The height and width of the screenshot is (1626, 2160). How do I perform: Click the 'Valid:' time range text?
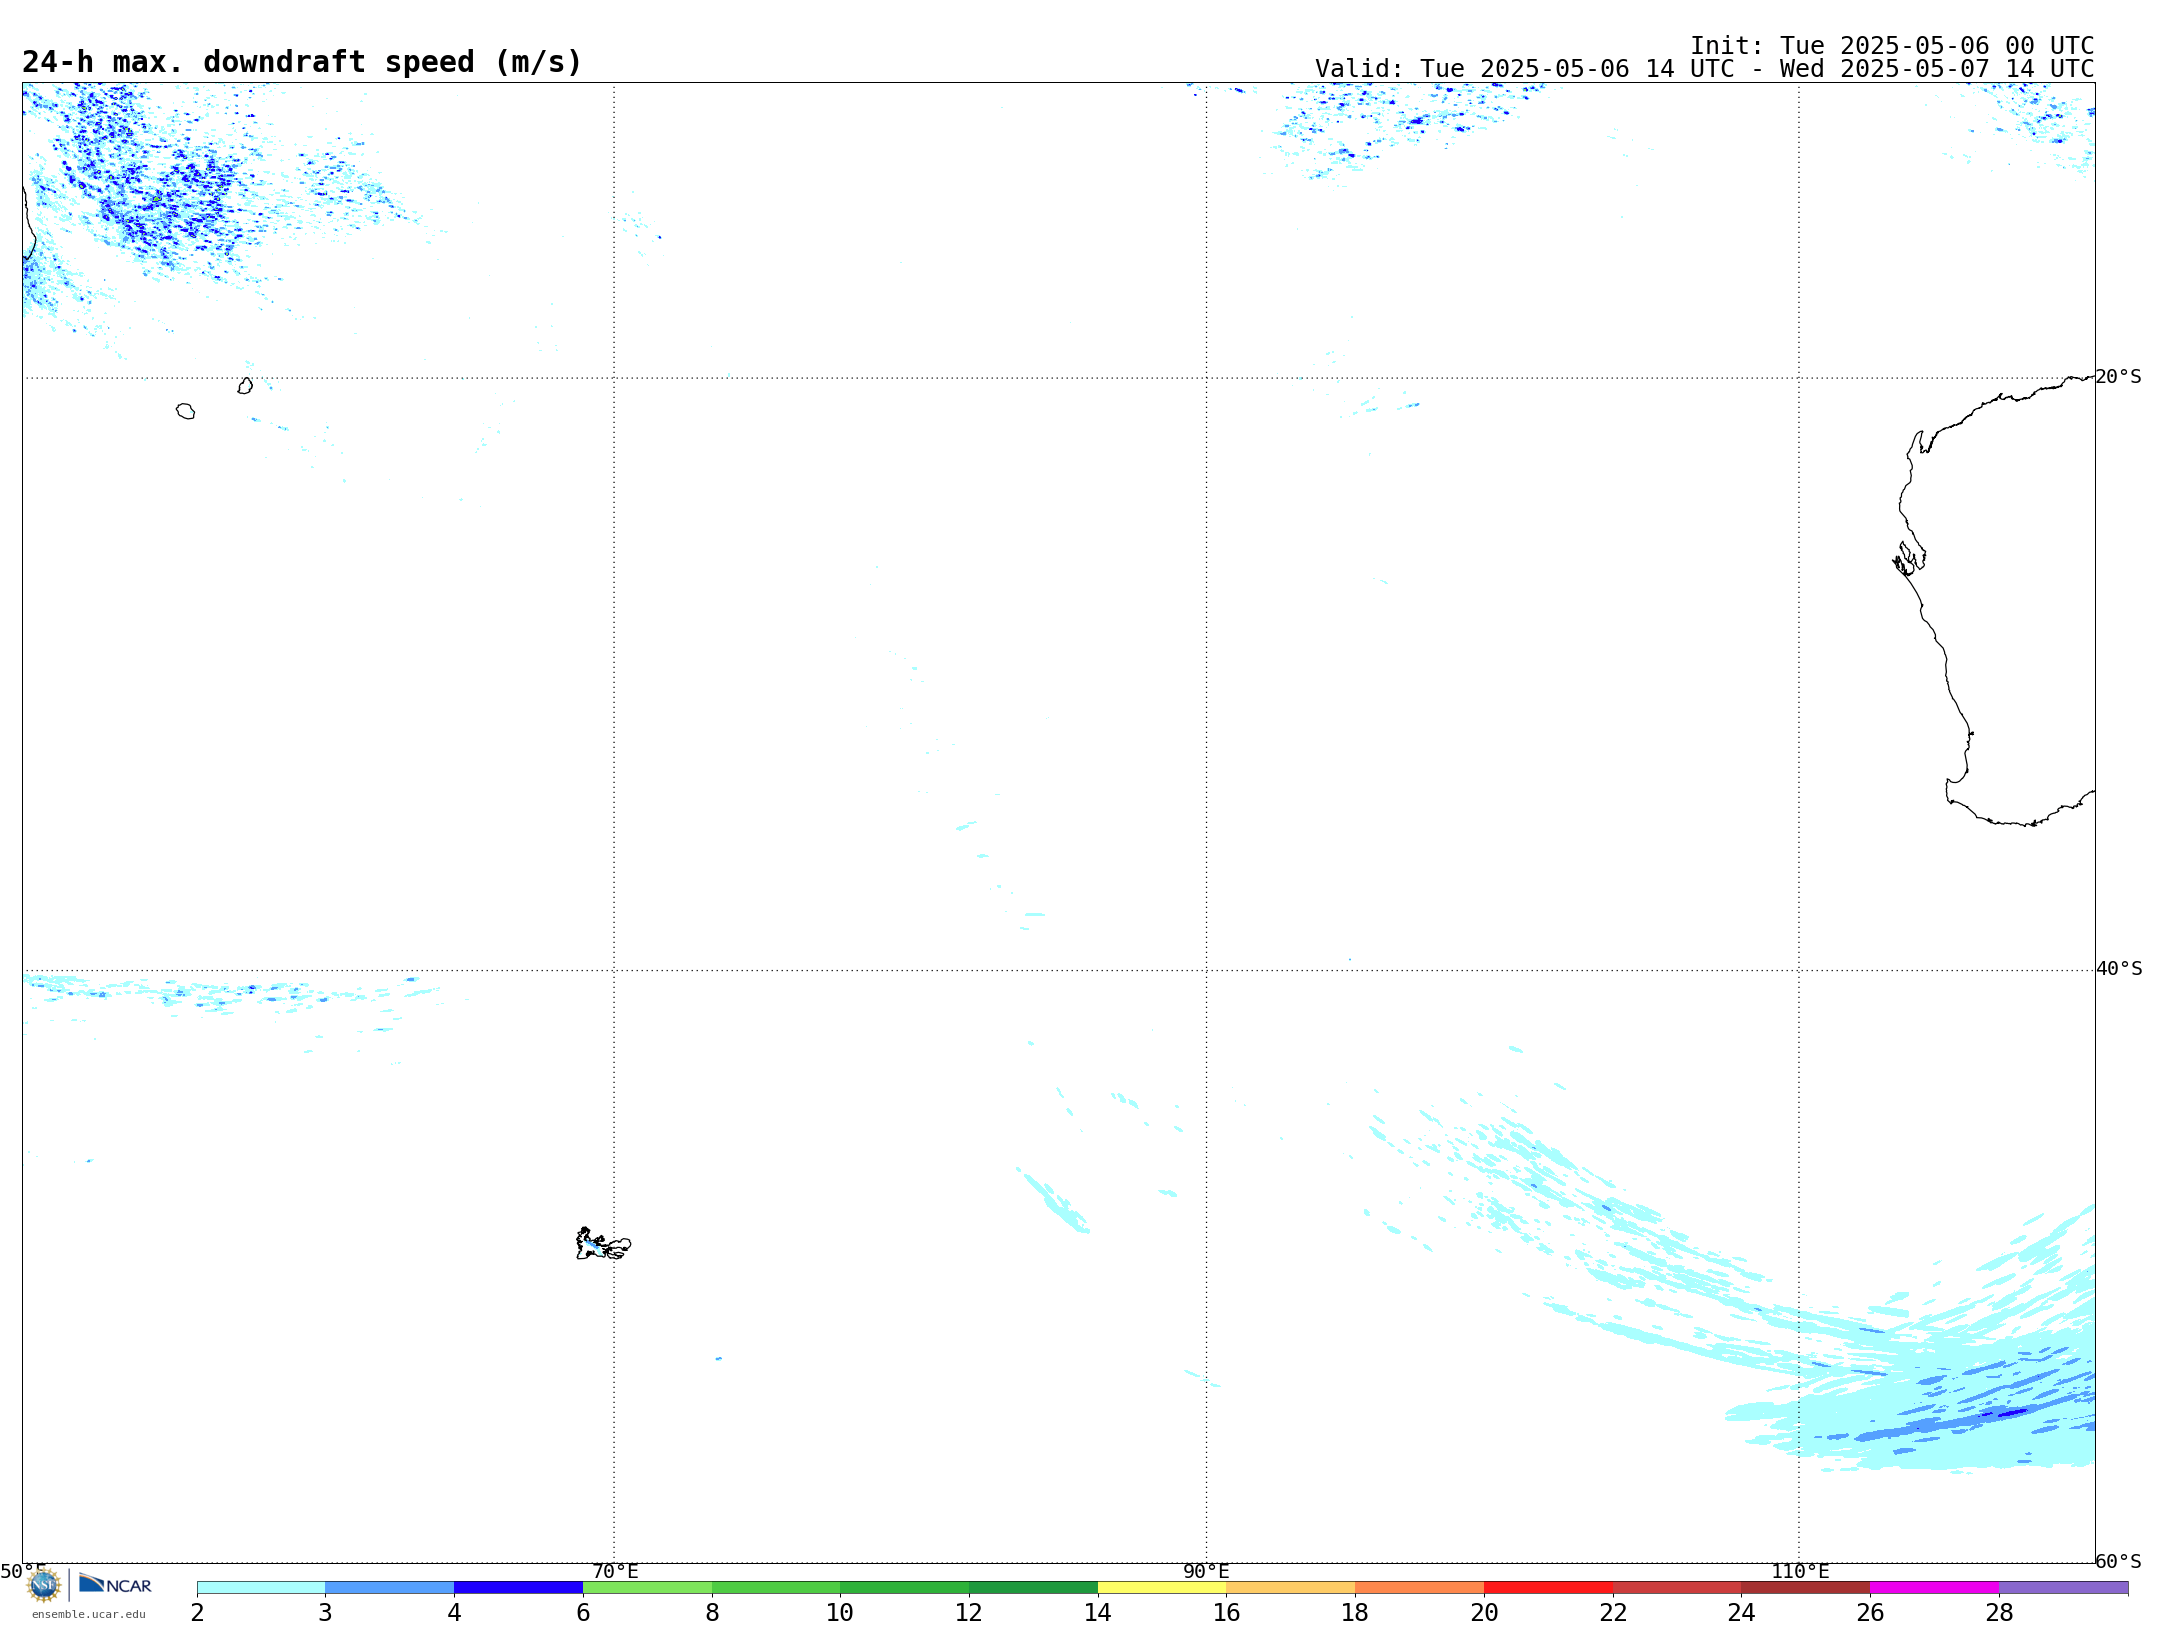1705,69
